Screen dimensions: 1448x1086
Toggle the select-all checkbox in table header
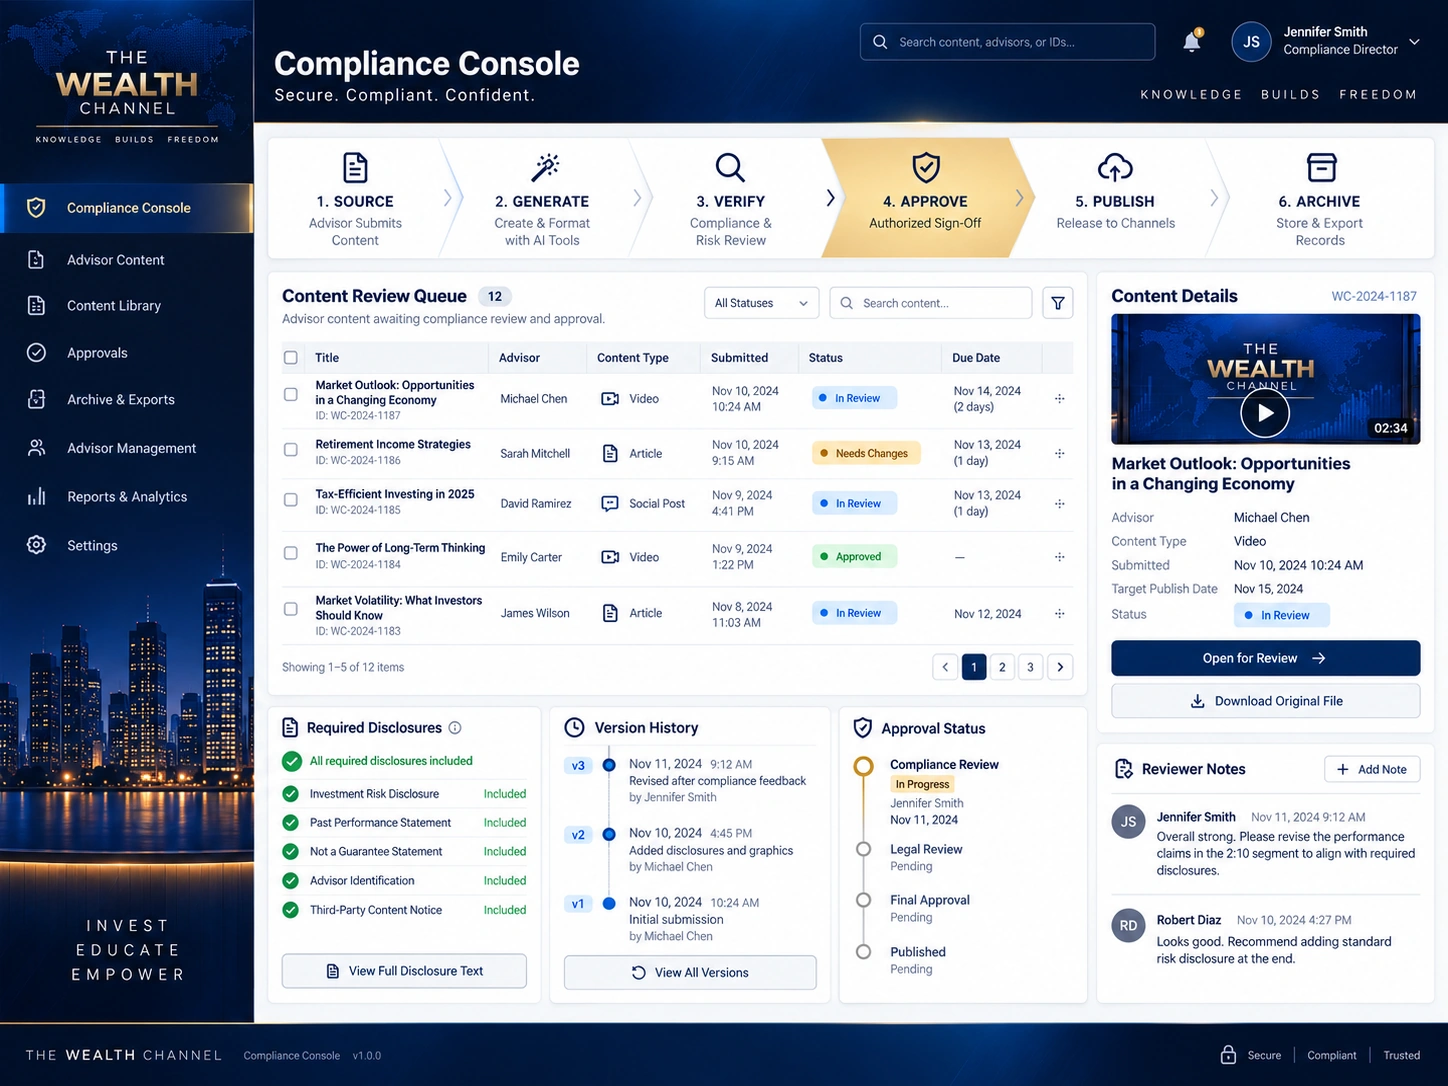291,358
